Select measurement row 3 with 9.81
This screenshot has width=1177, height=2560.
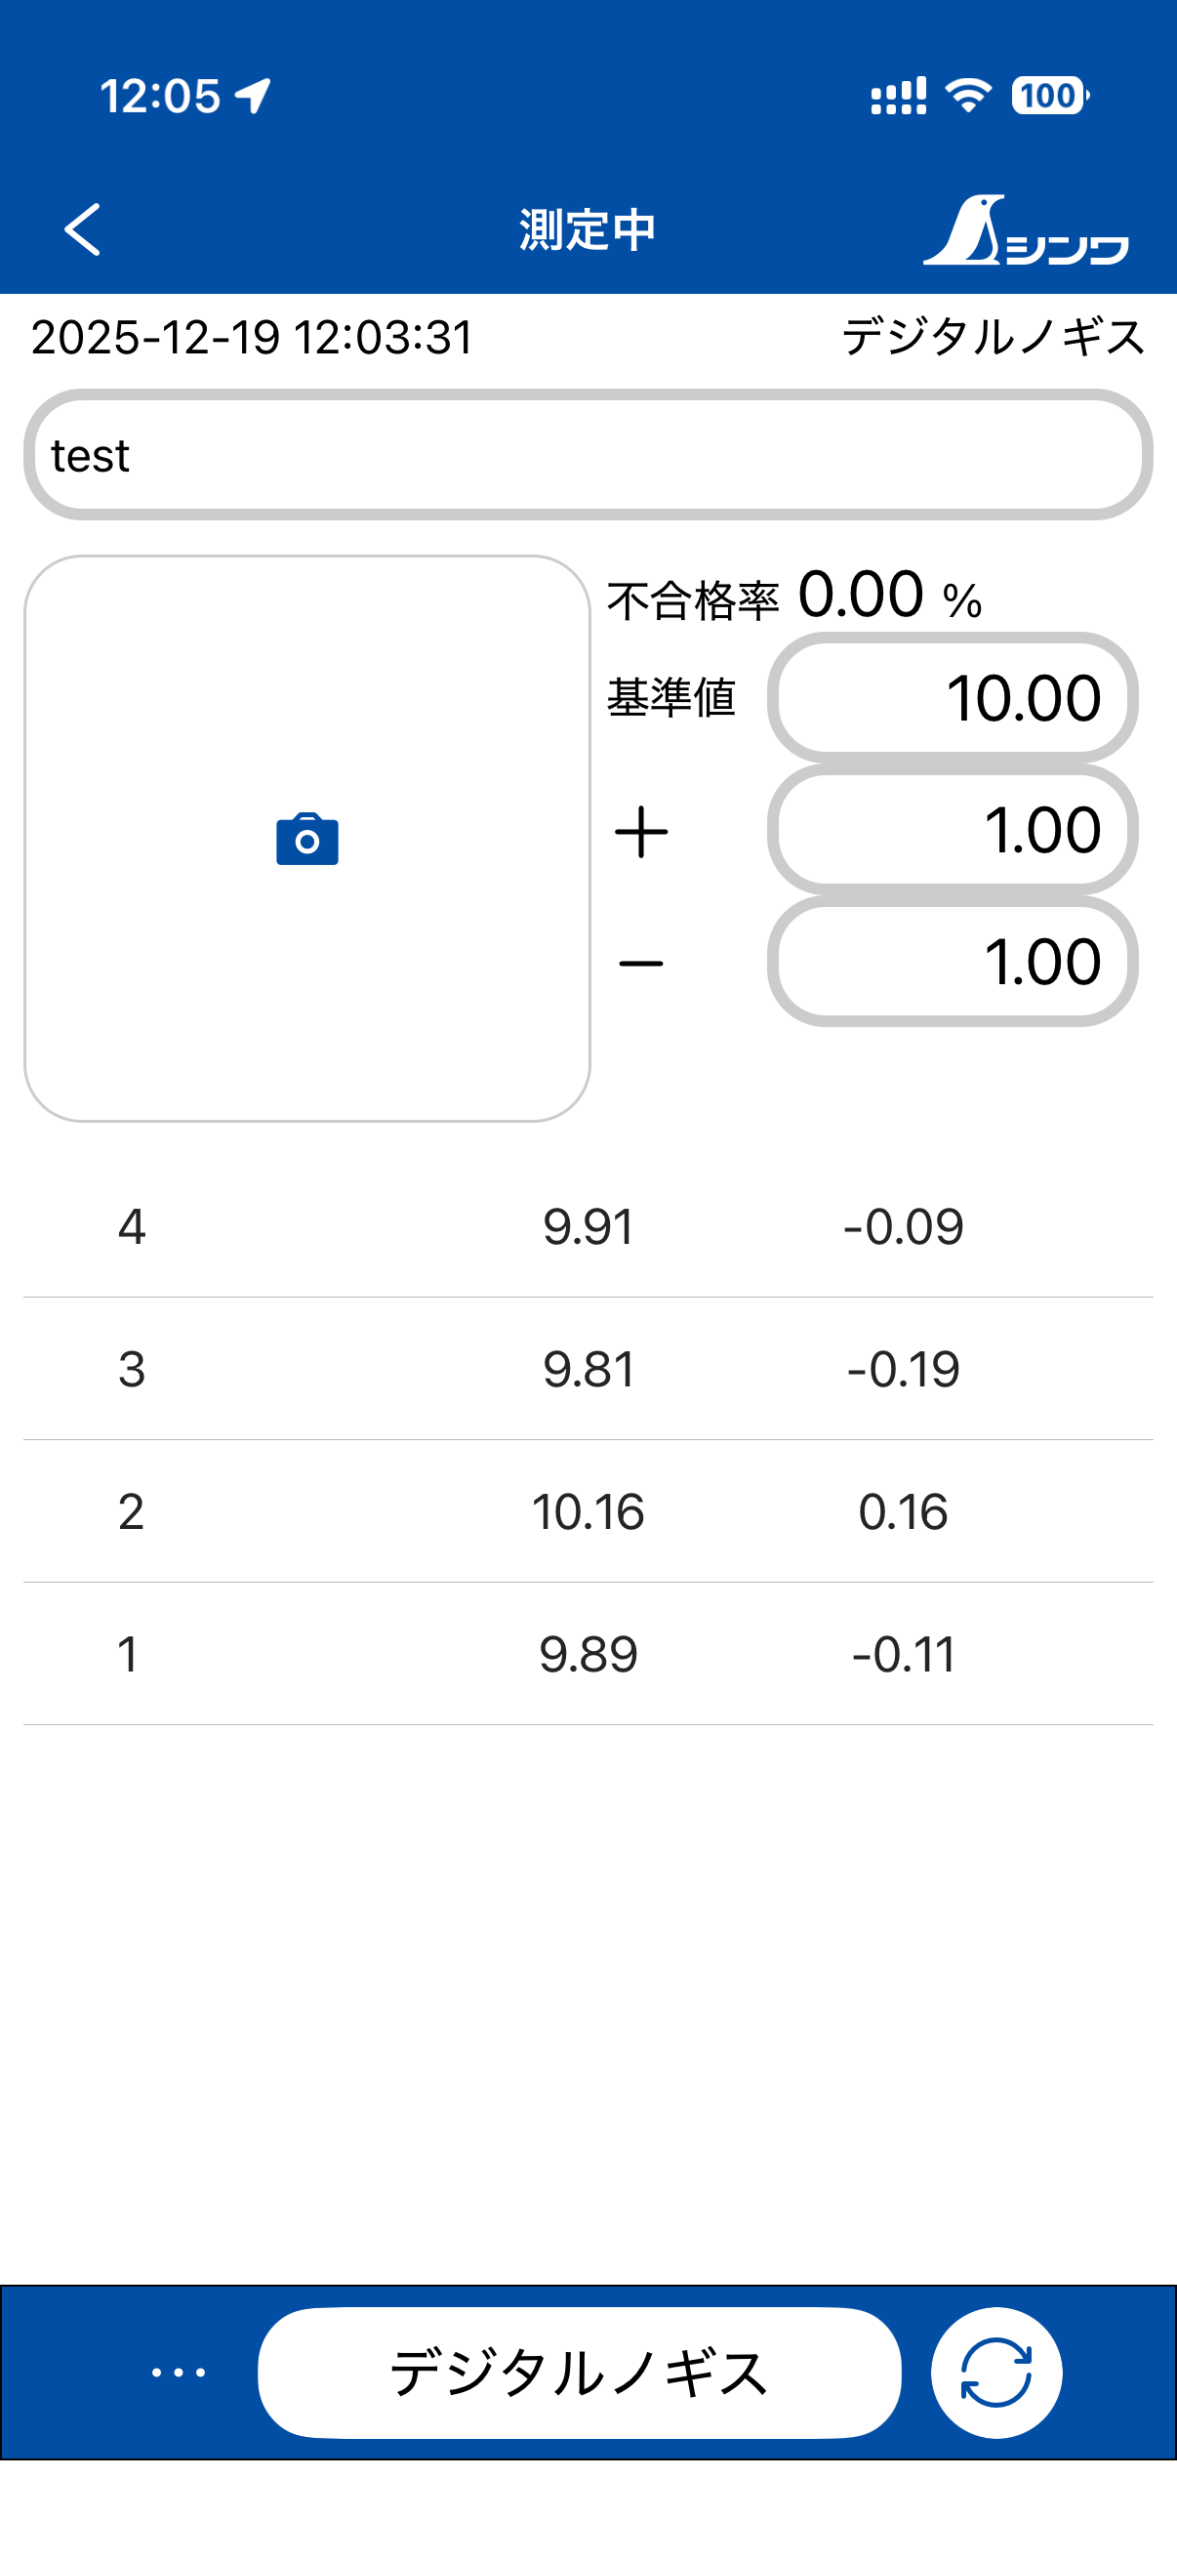point(588,1369)
